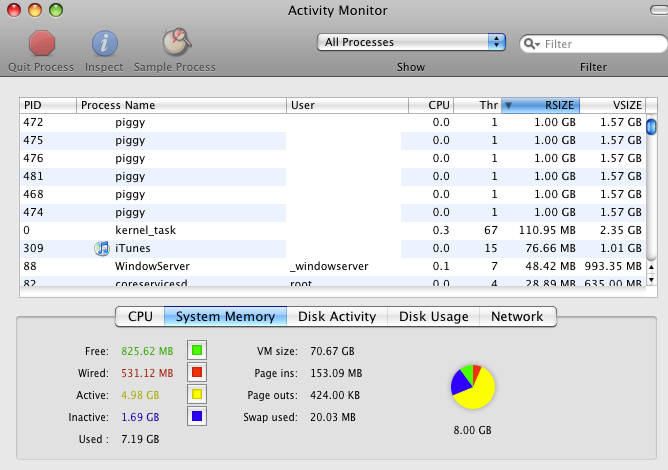Switch to the CPU tab
The height and width of the screenshot is (470, 668).
pyautogui.click(x=140, y=317)
